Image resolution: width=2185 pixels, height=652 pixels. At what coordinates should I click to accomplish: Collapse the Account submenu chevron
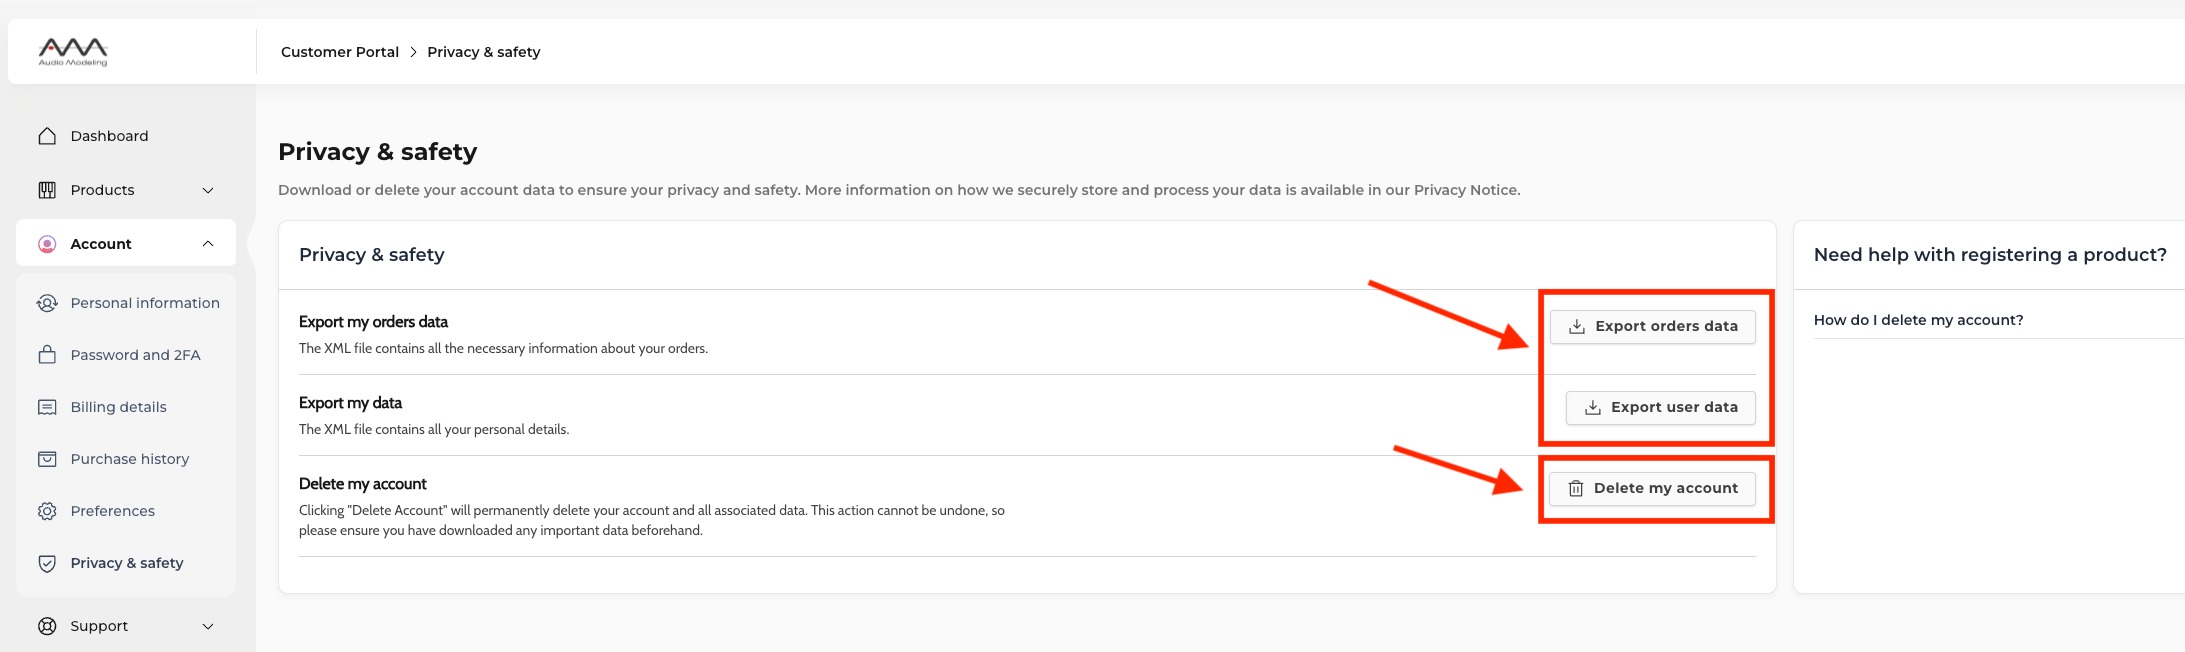208,244
